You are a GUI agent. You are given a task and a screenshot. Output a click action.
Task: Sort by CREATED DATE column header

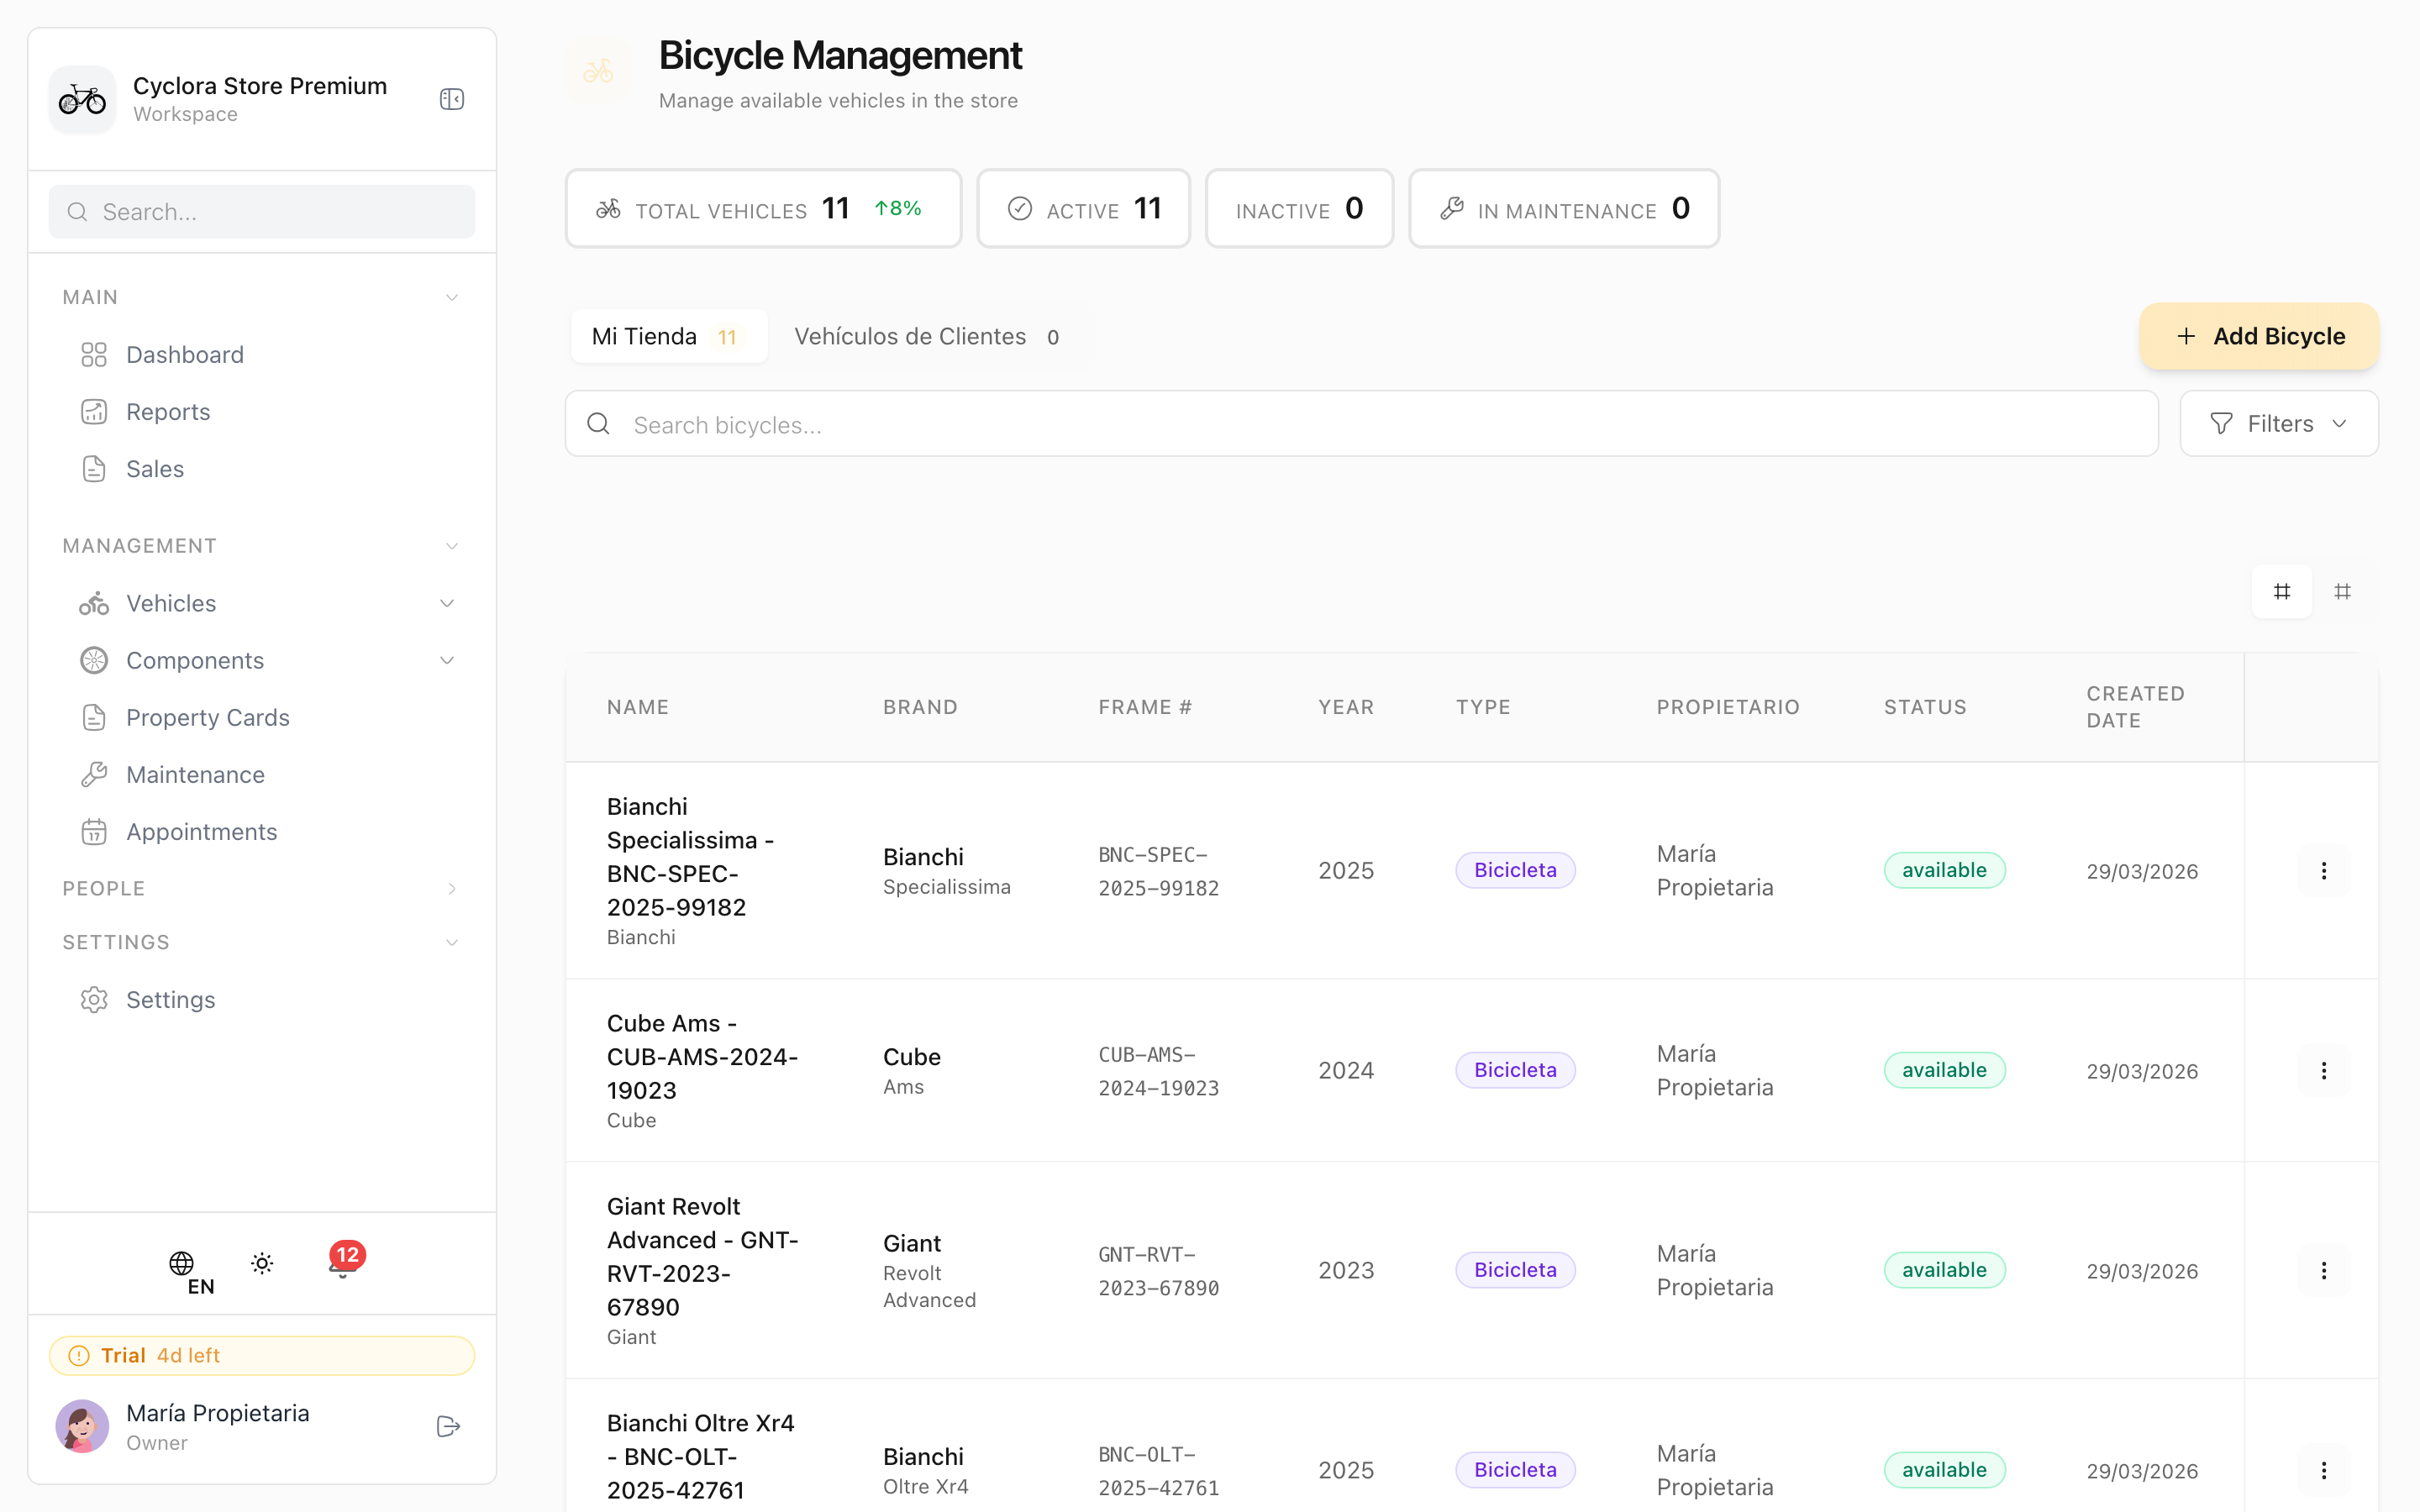coord(2135,707)
